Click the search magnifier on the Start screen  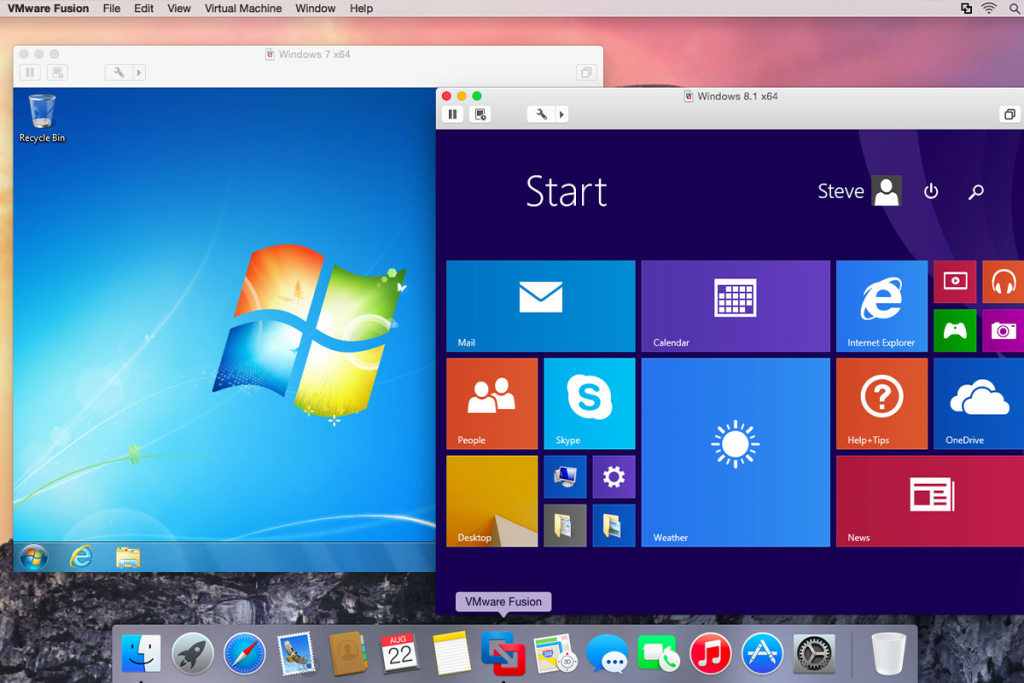pos(976,191)
